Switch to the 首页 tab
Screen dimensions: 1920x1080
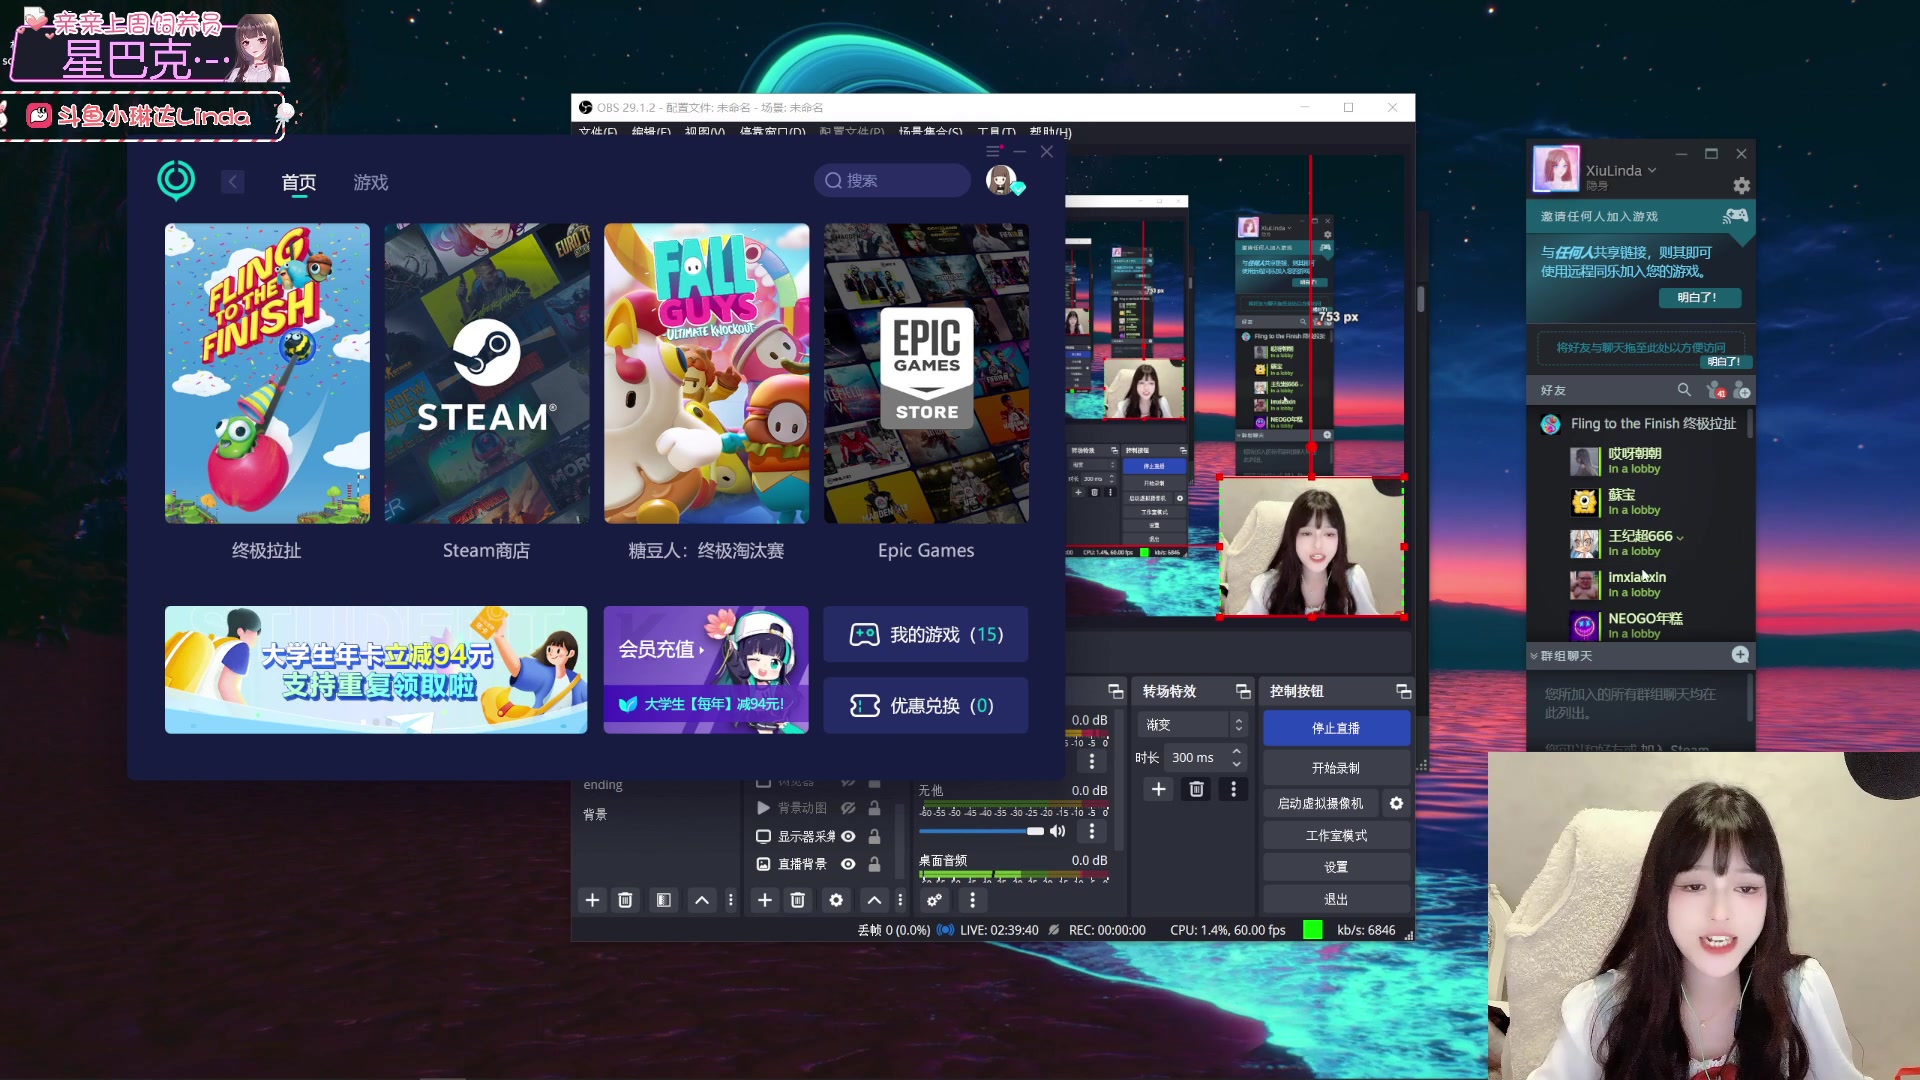pos(298,182)
